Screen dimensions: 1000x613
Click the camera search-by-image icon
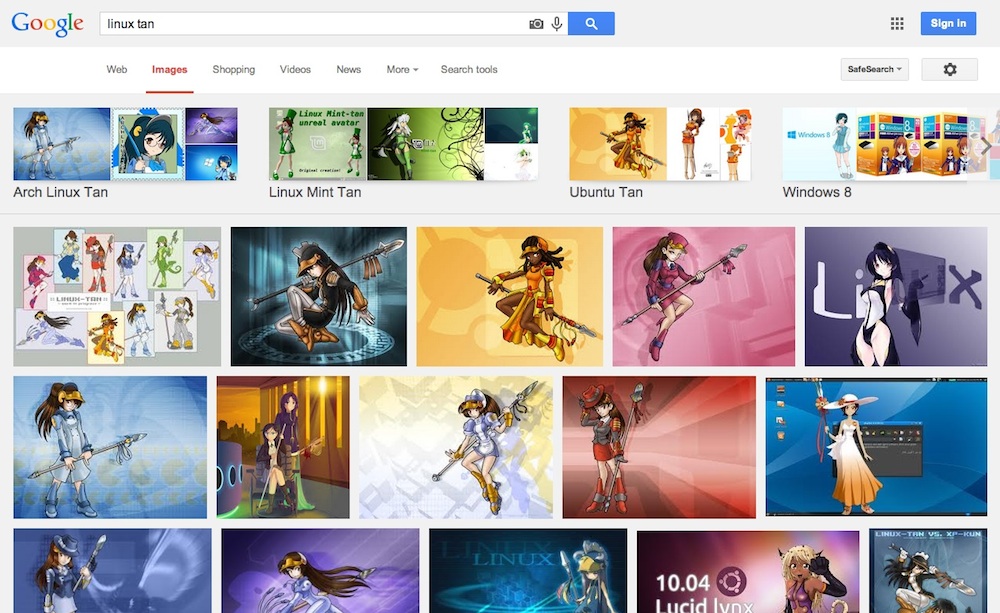[536, 24]
